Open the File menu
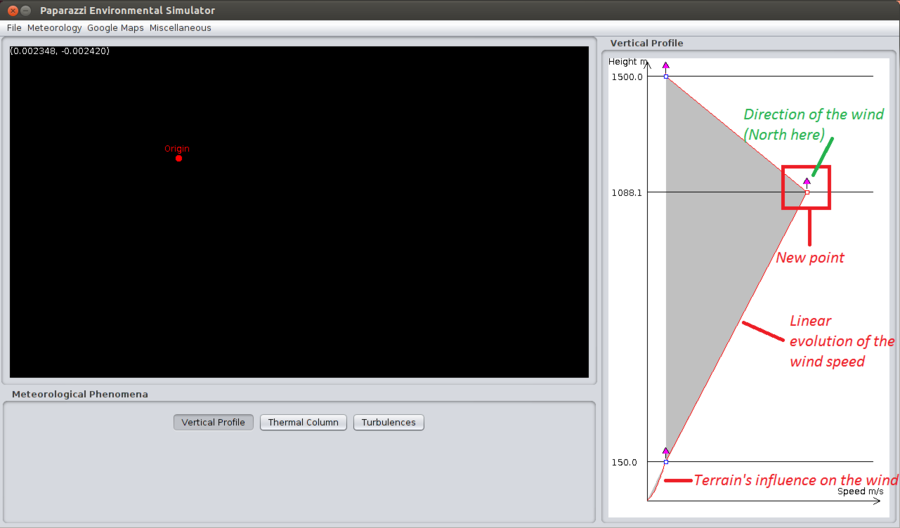 click(x=14, y=28)
